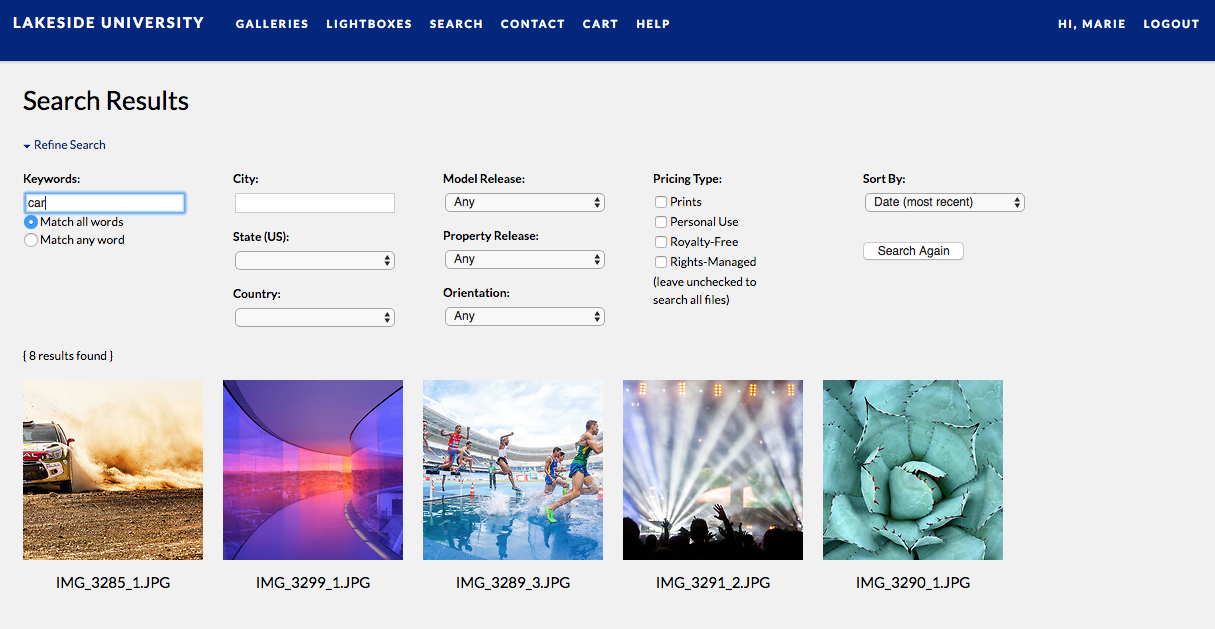The height and width of the screenshot is (629, 1215).
Task: Choose an option in Orientation dropdown
Action: click(x=525, y=316)
